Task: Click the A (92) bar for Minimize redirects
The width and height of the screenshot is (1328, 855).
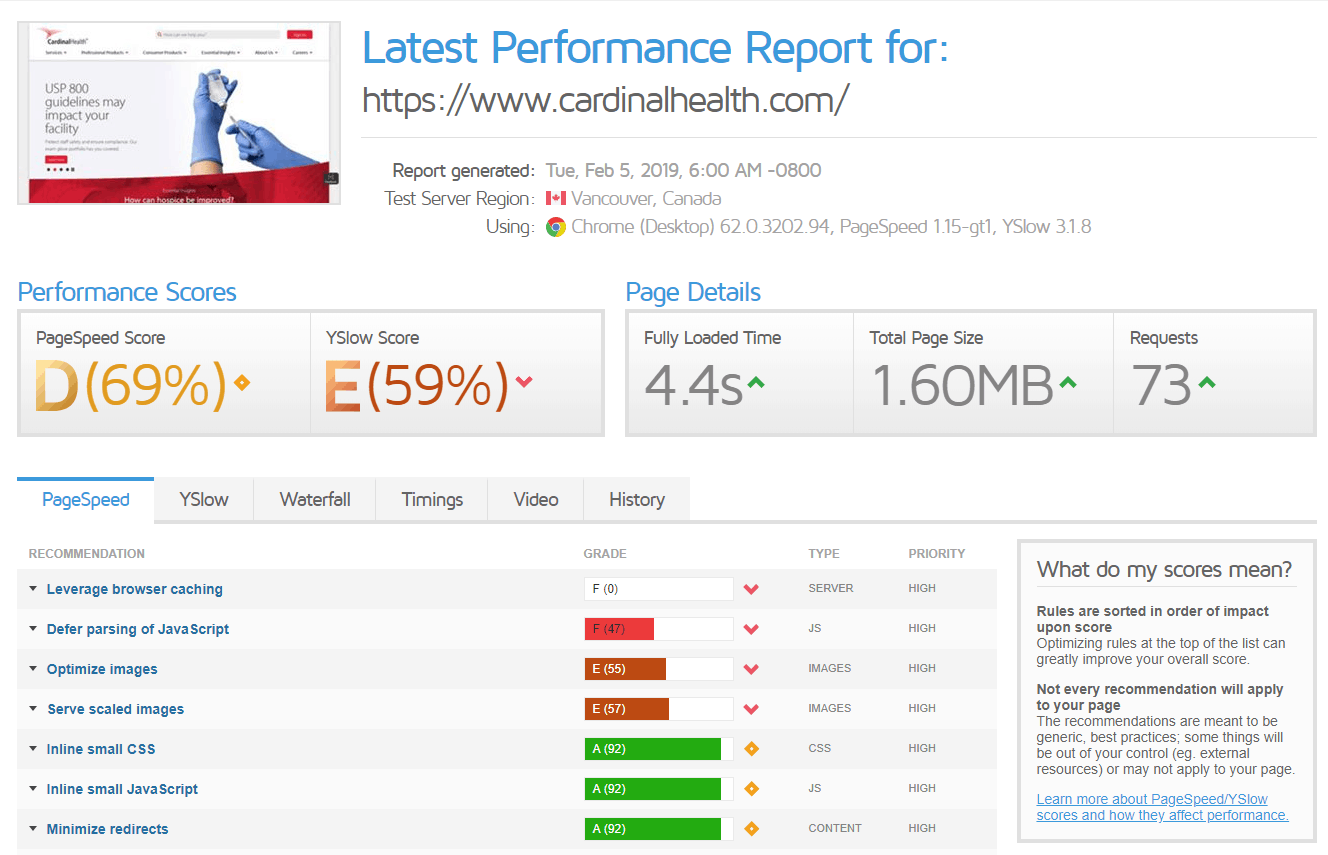Action: 659,829
